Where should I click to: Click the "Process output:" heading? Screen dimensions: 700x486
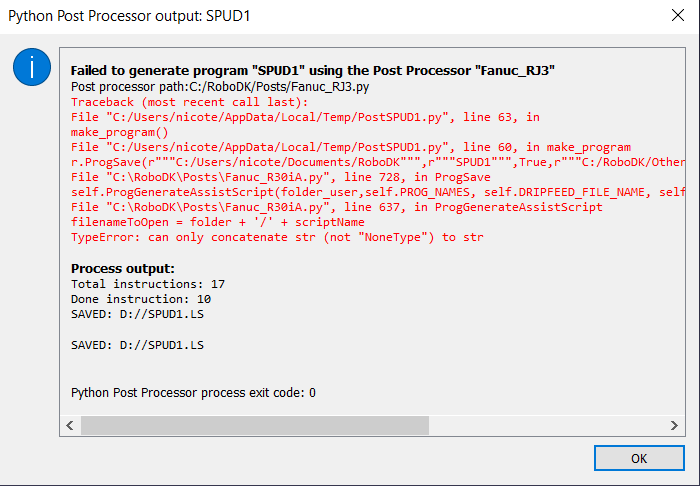tap(123, 269)
